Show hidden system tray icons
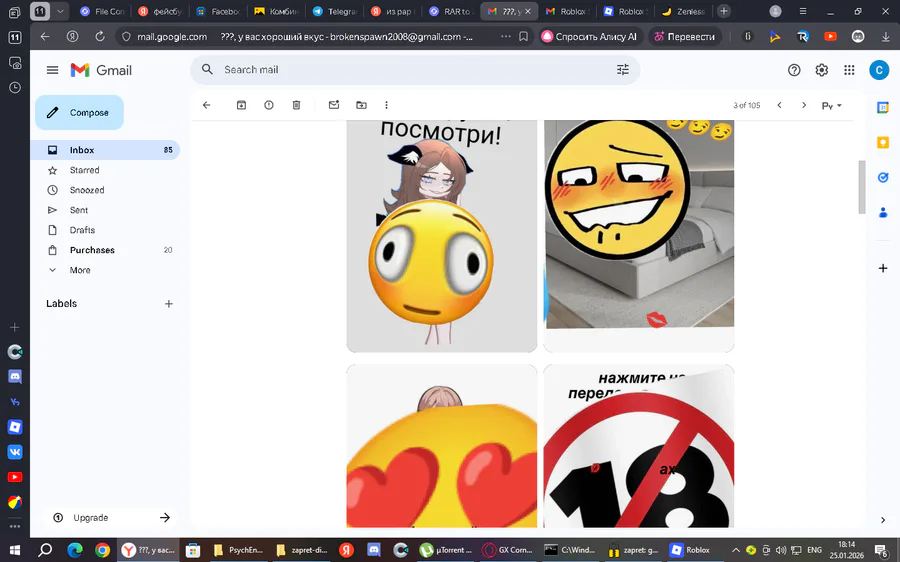 coord(735,550)
